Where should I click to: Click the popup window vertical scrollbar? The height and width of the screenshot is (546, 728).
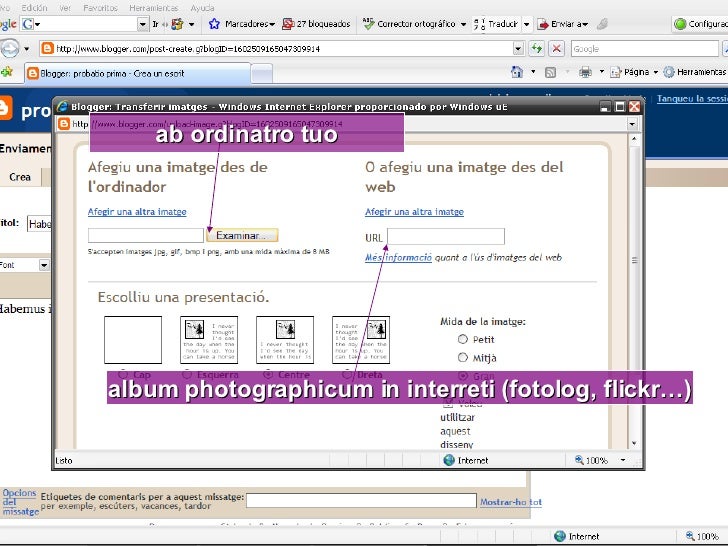634,290
